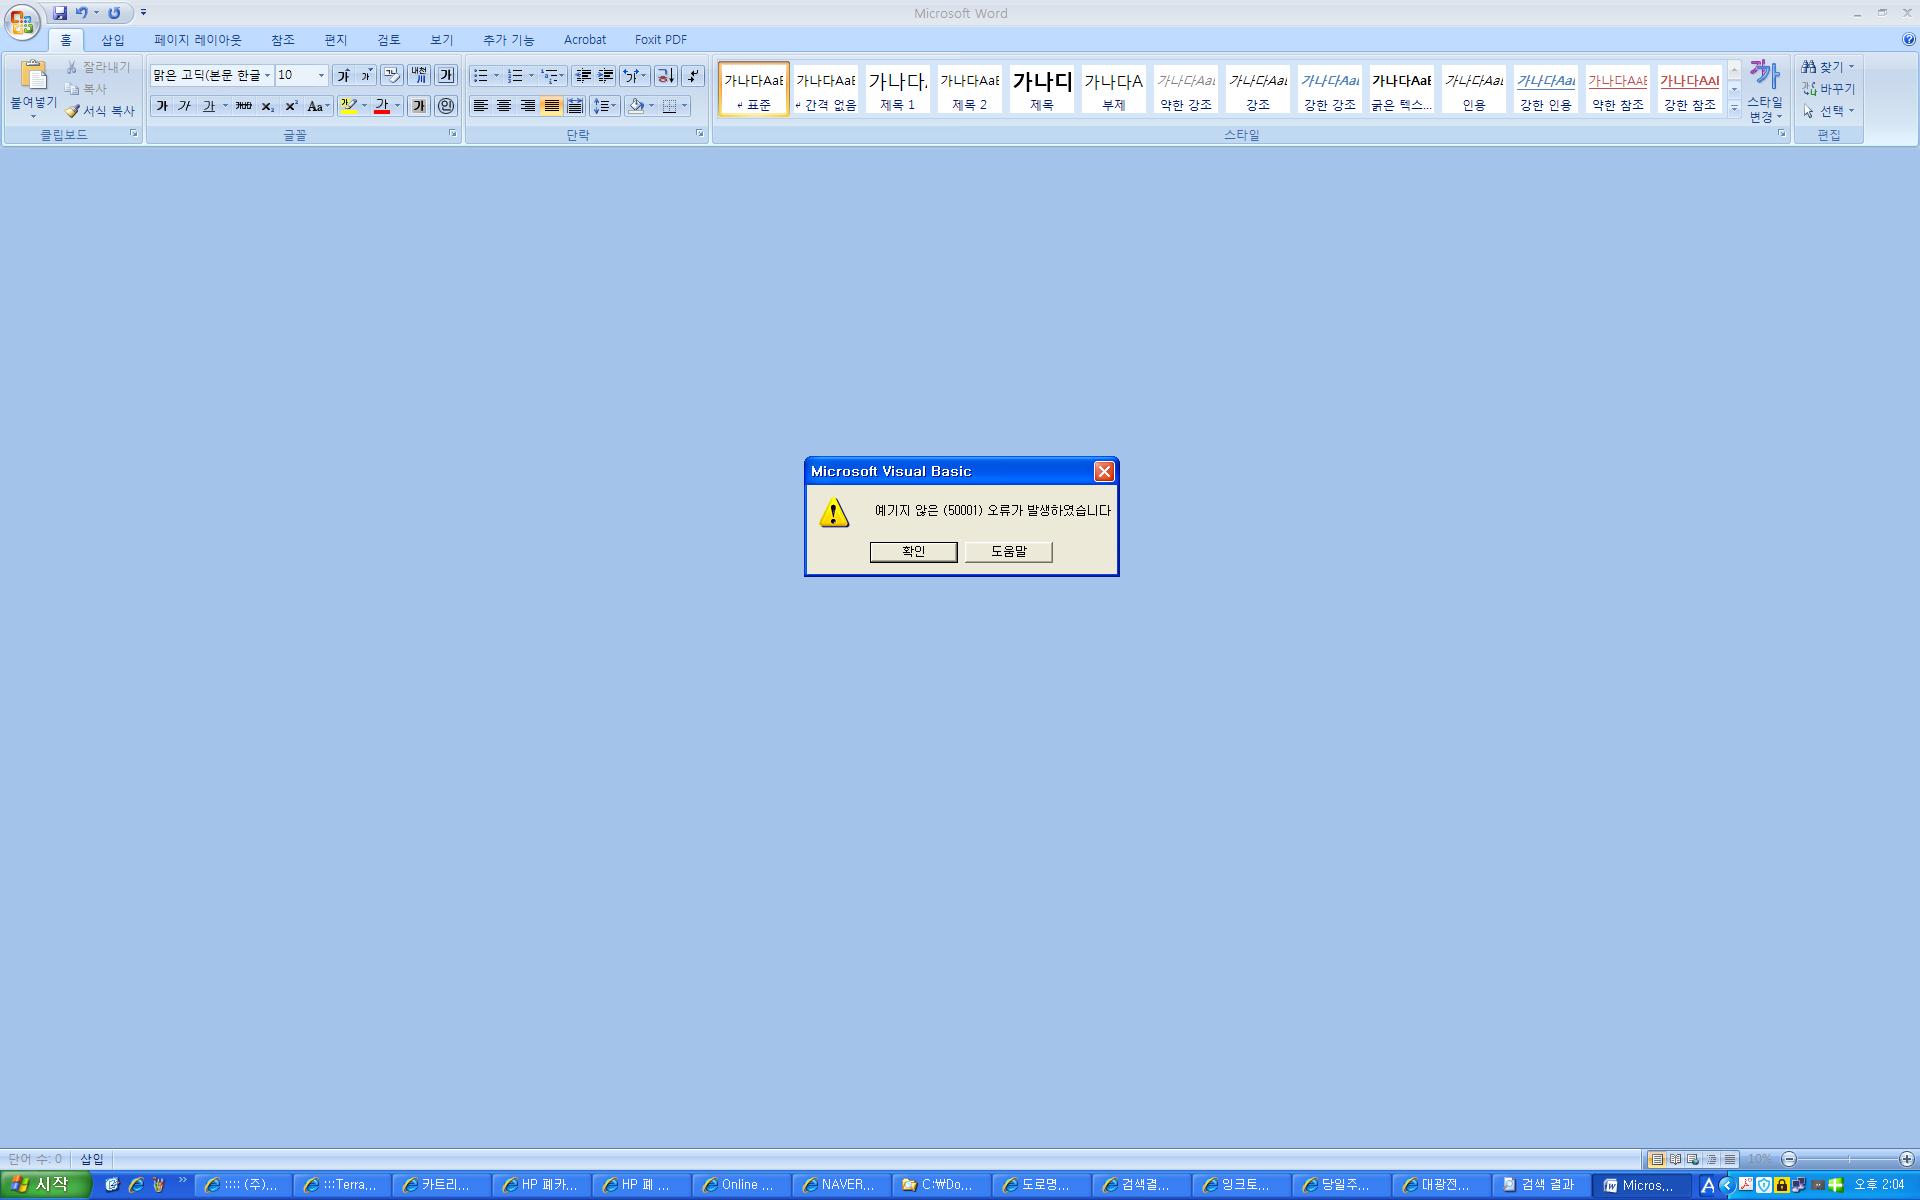The width and height of the screenshot is (1920, 1200).
Task: Apply the 간격 없음 style
Action: tap(826, 89)
